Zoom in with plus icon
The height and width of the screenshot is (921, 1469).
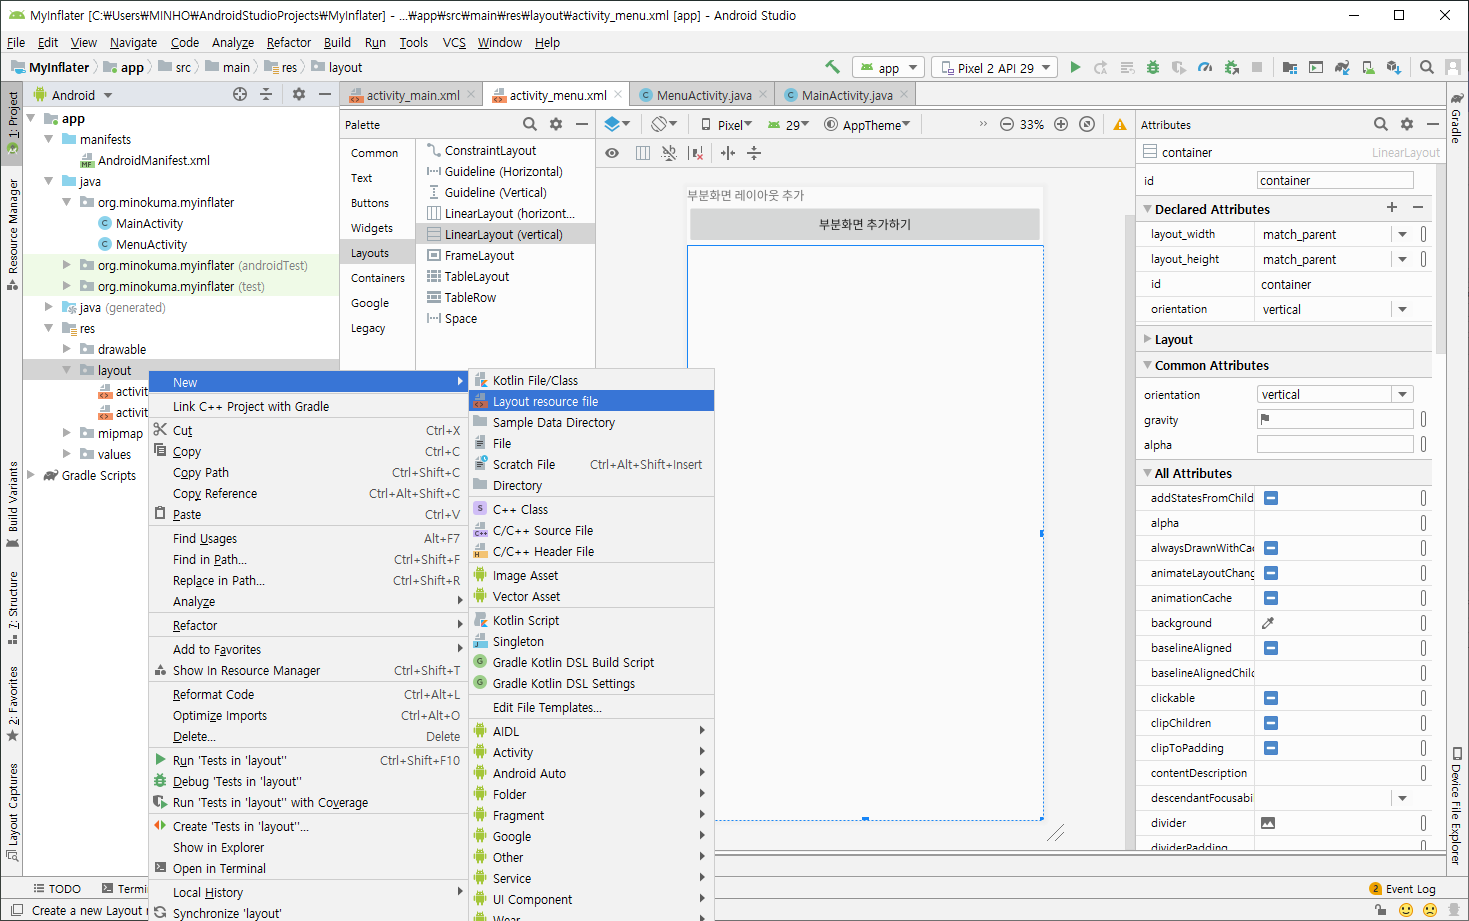[x=1061, y=124]
